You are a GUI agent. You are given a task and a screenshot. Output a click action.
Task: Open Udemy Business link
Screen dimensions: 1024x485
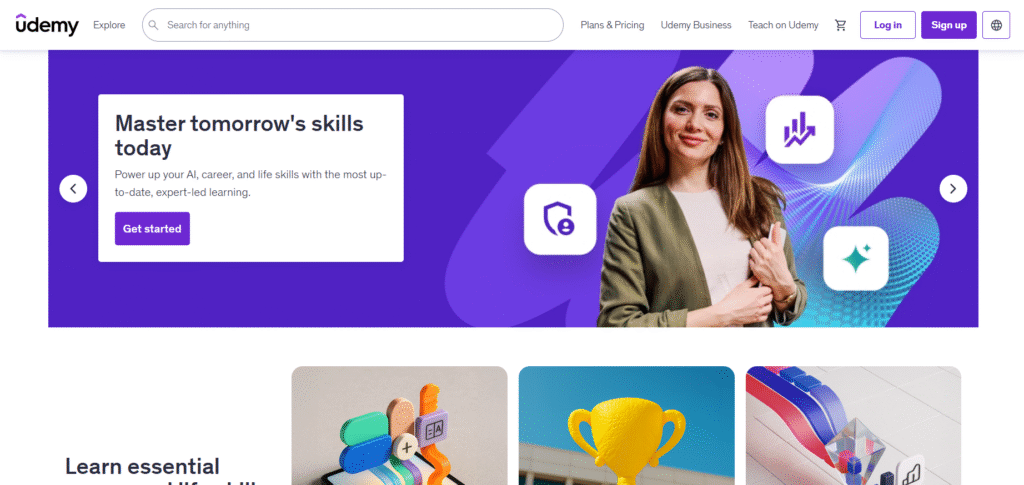696,25
